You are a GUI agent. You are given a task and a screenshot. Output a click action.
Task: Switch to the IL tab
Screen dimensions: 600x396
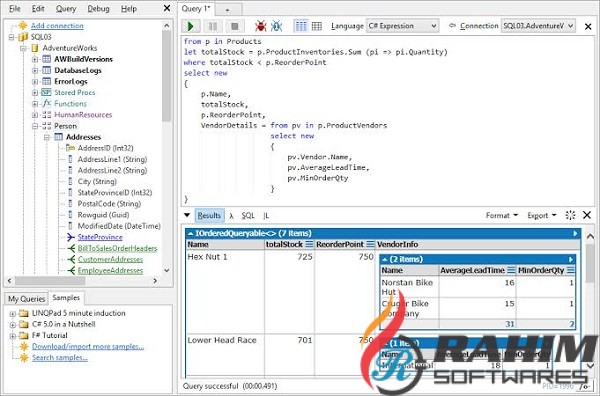pos(266,215)
